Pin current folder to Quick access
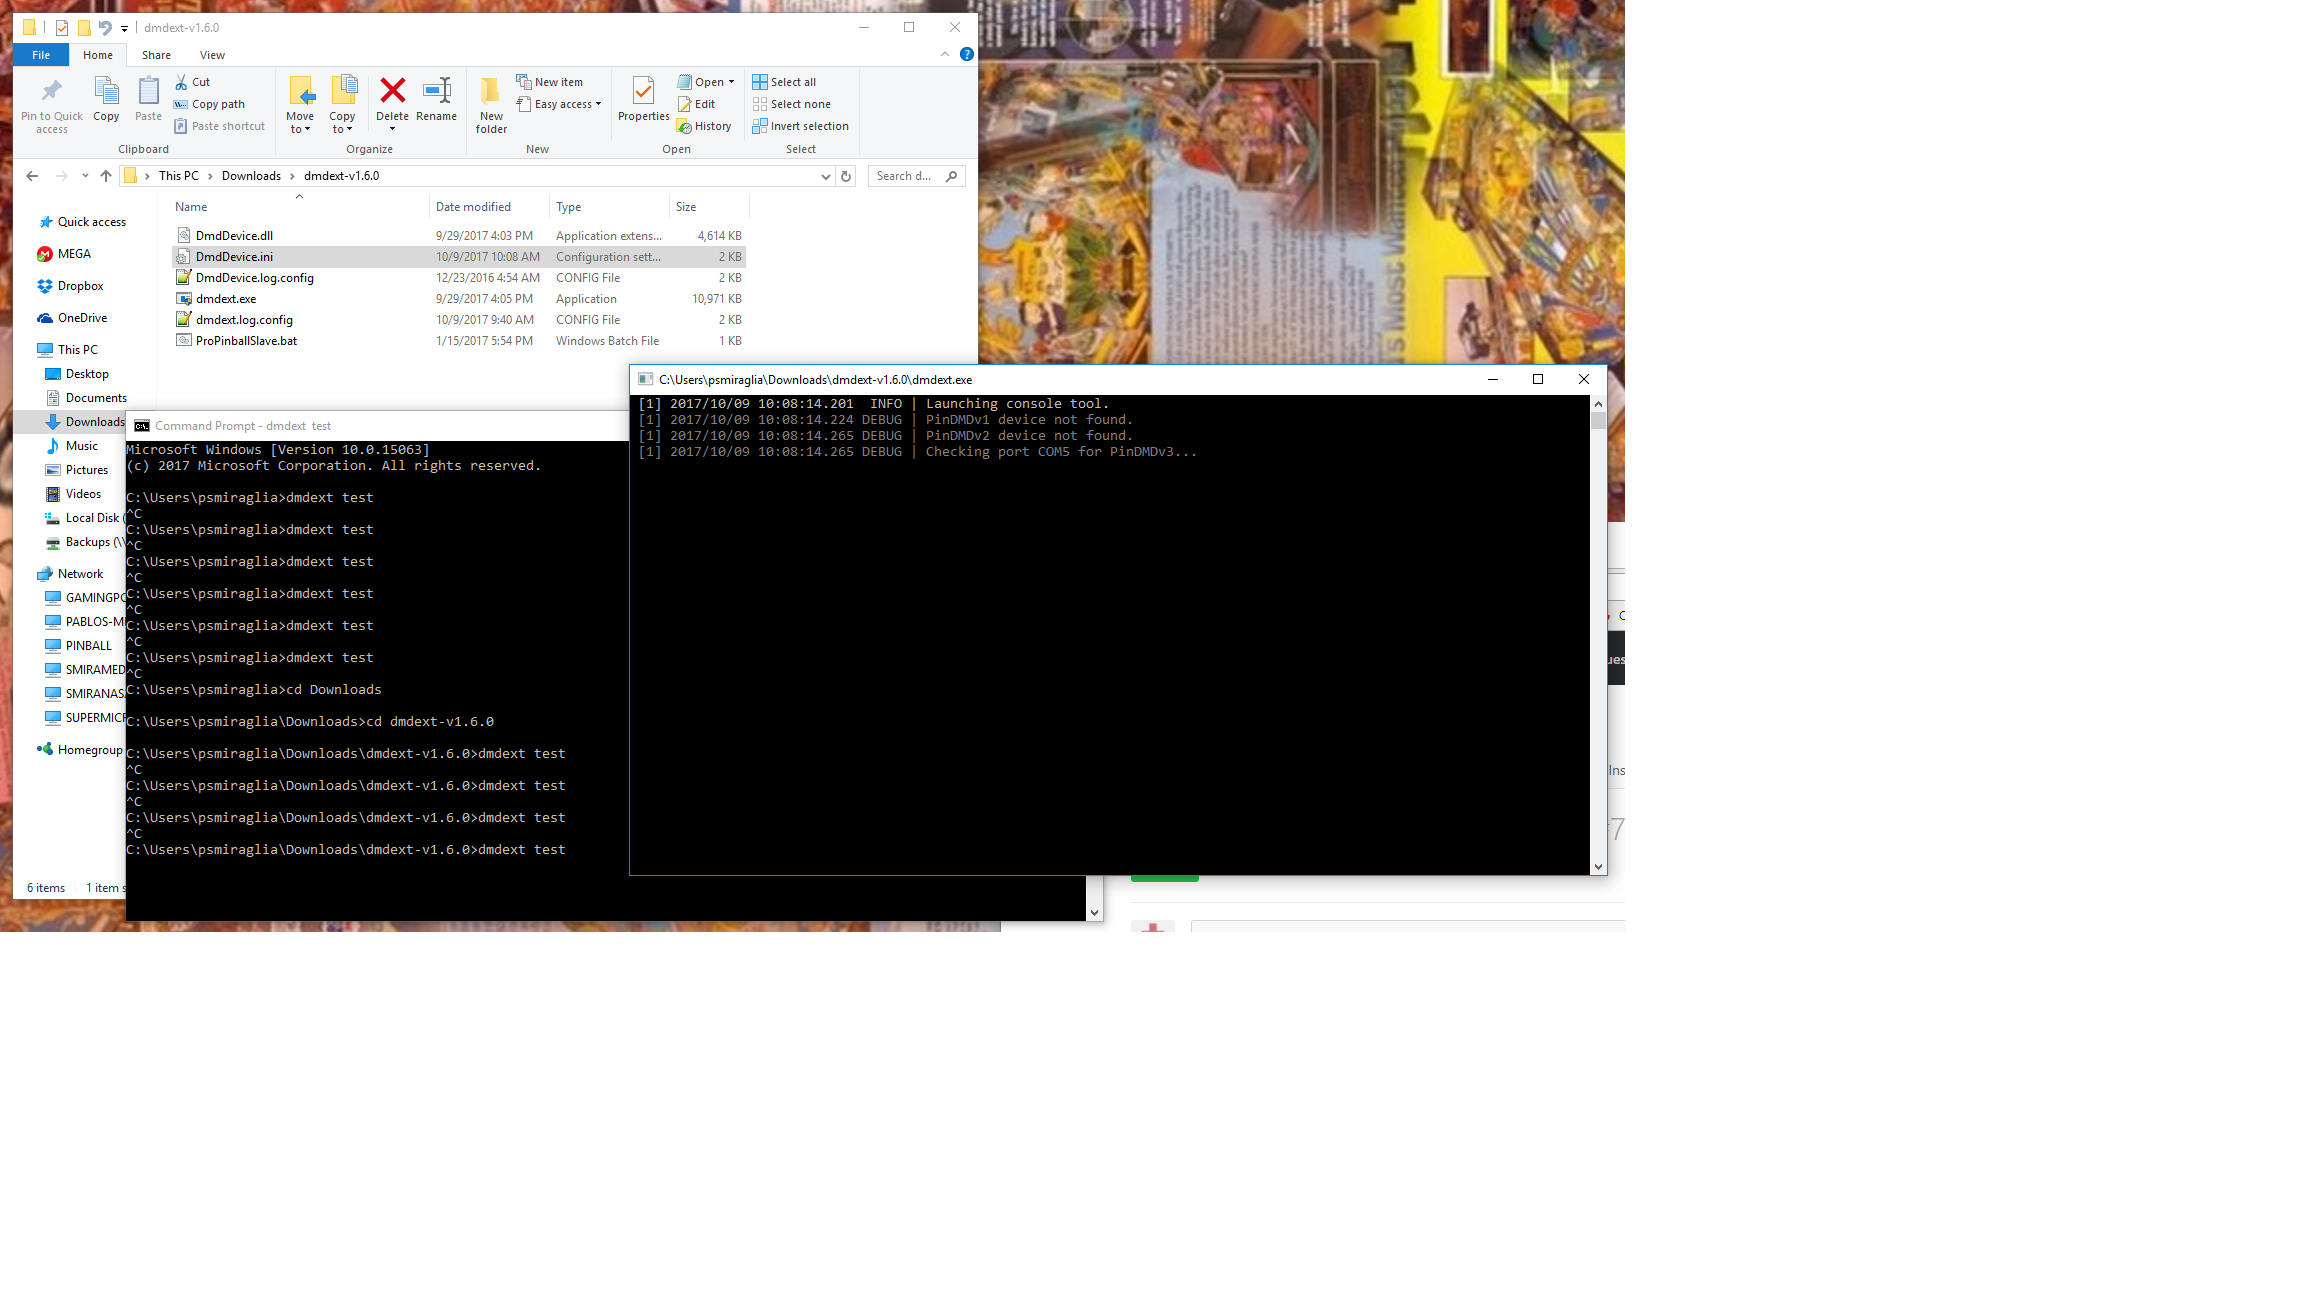Screen dimensions: 2304x1296 click(51, 103)
